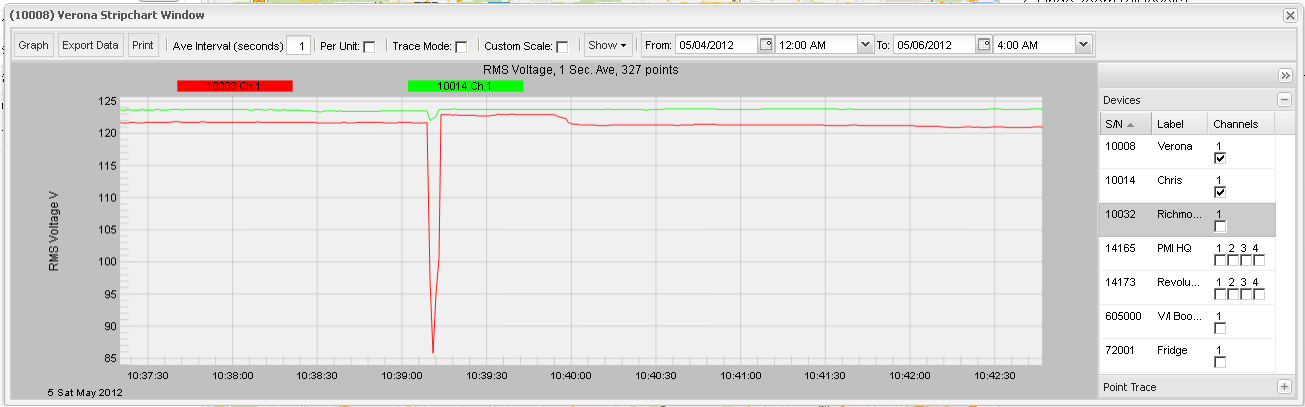Click the To date field 05/06/2012
The width and height of the screenshot is (1305, 407).
[x=934, y=45]
